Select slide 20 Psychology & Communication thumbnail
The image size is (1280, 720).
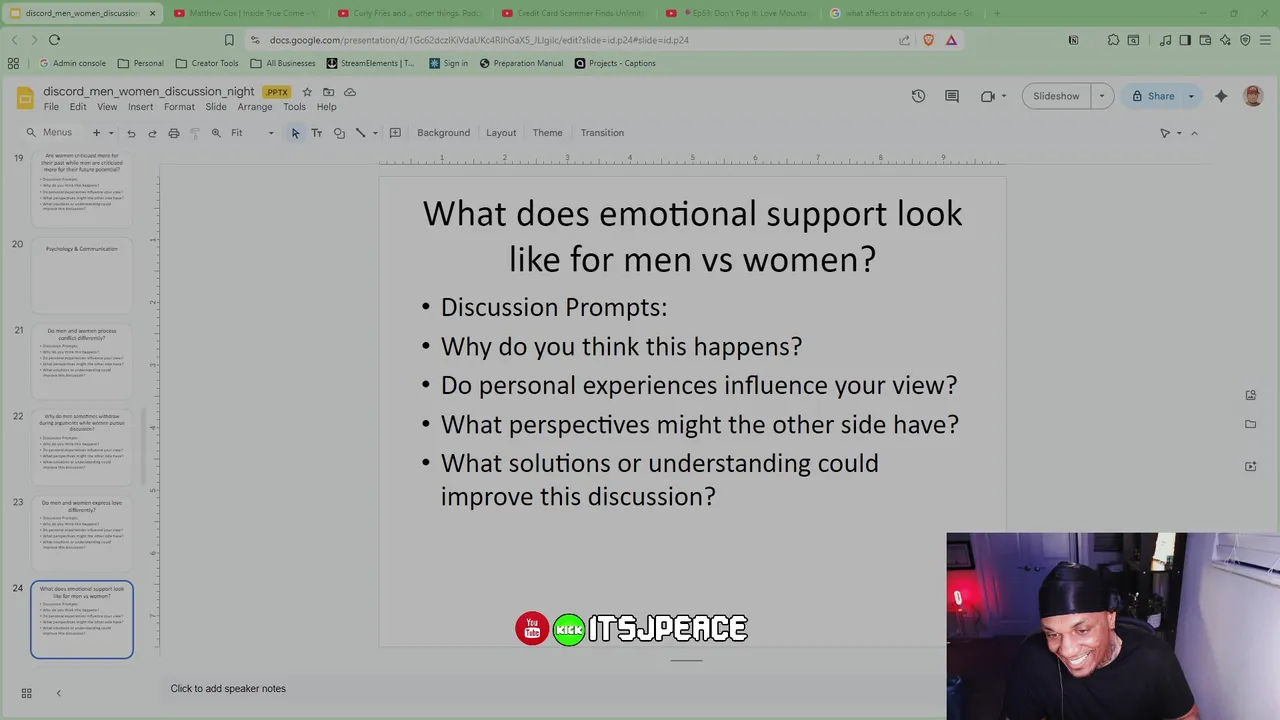[x=82, y=275]
